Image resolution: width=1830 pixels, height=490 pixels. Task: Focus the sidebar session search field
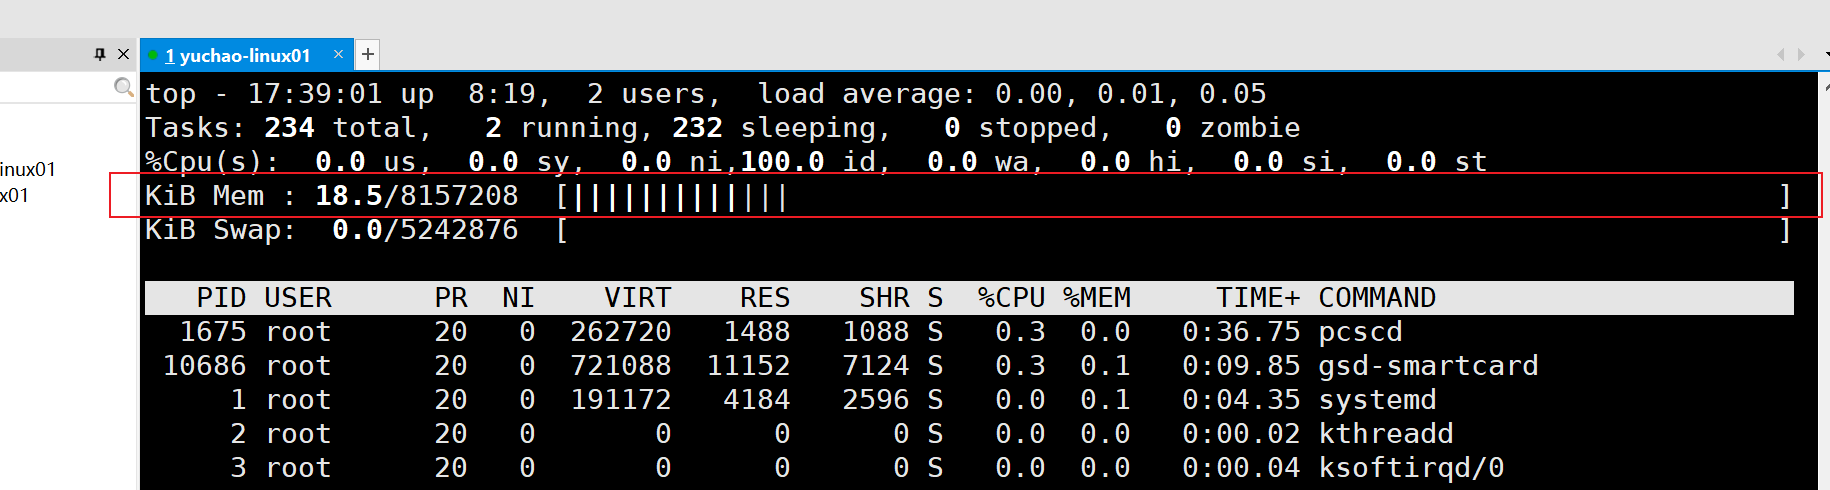[x=55, y=88]
